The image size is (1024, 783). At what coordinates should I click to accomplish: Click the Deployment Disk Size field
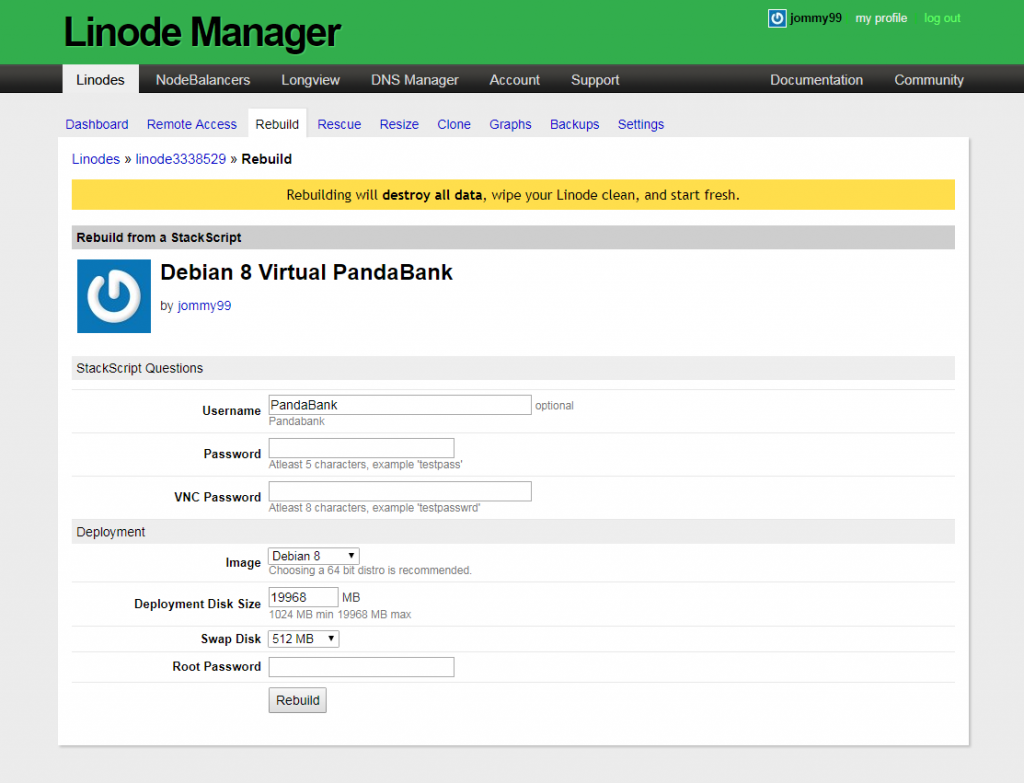[x=303, y=597]
